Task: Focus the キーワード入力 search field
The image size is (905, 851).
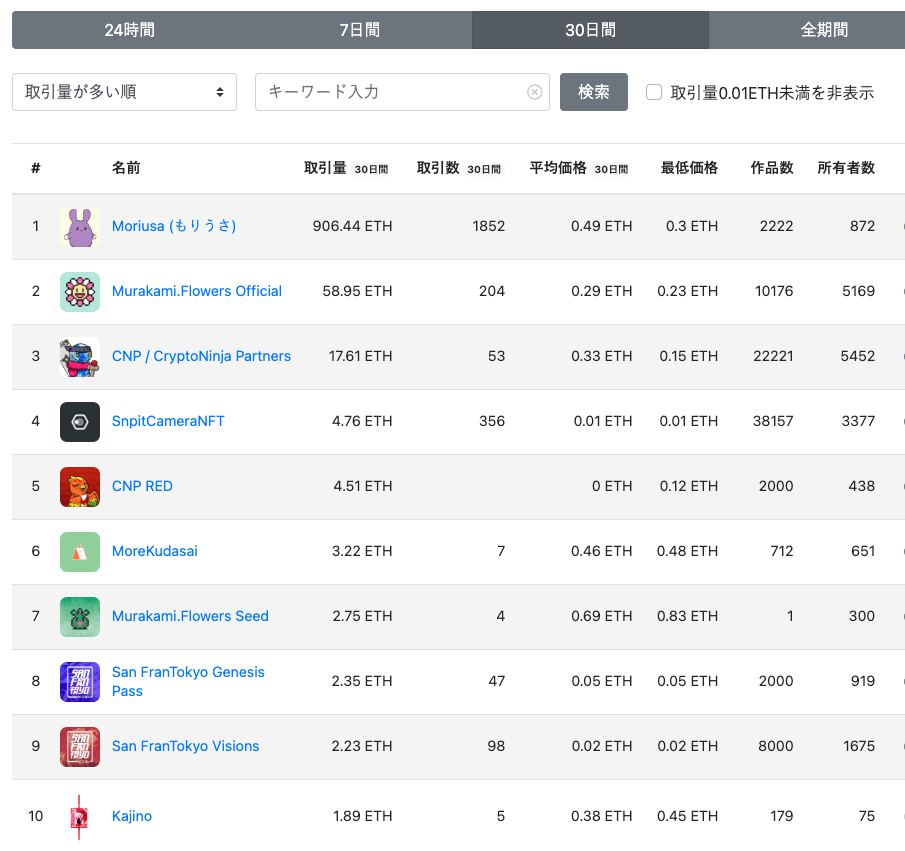Action: click(402, 92)
